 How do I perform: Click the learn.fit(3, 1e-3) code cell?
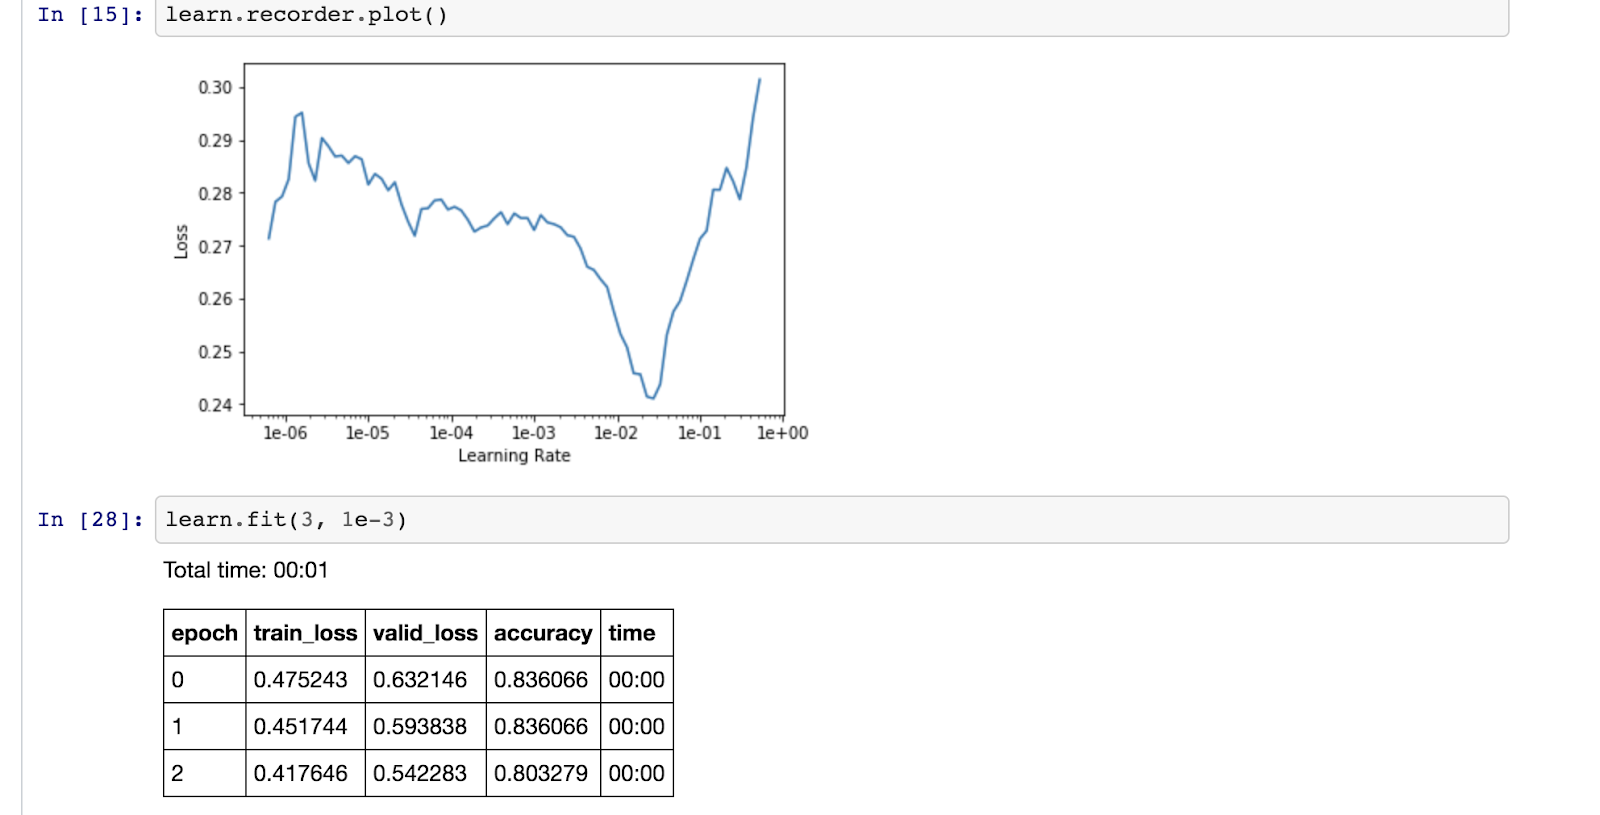coord(831,520)
